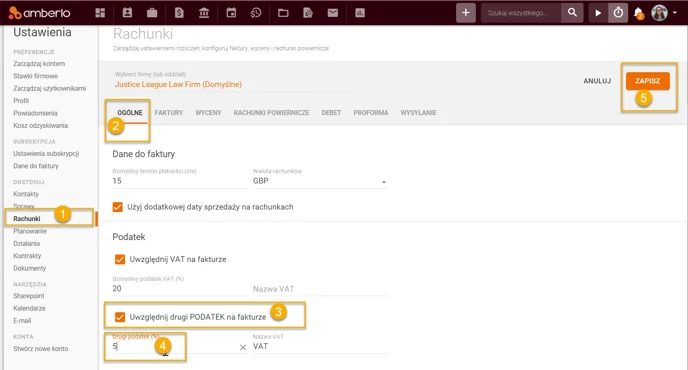Start the timer with play icon
The height and width of the screenshot is (370, 688).
pos(598,13)
